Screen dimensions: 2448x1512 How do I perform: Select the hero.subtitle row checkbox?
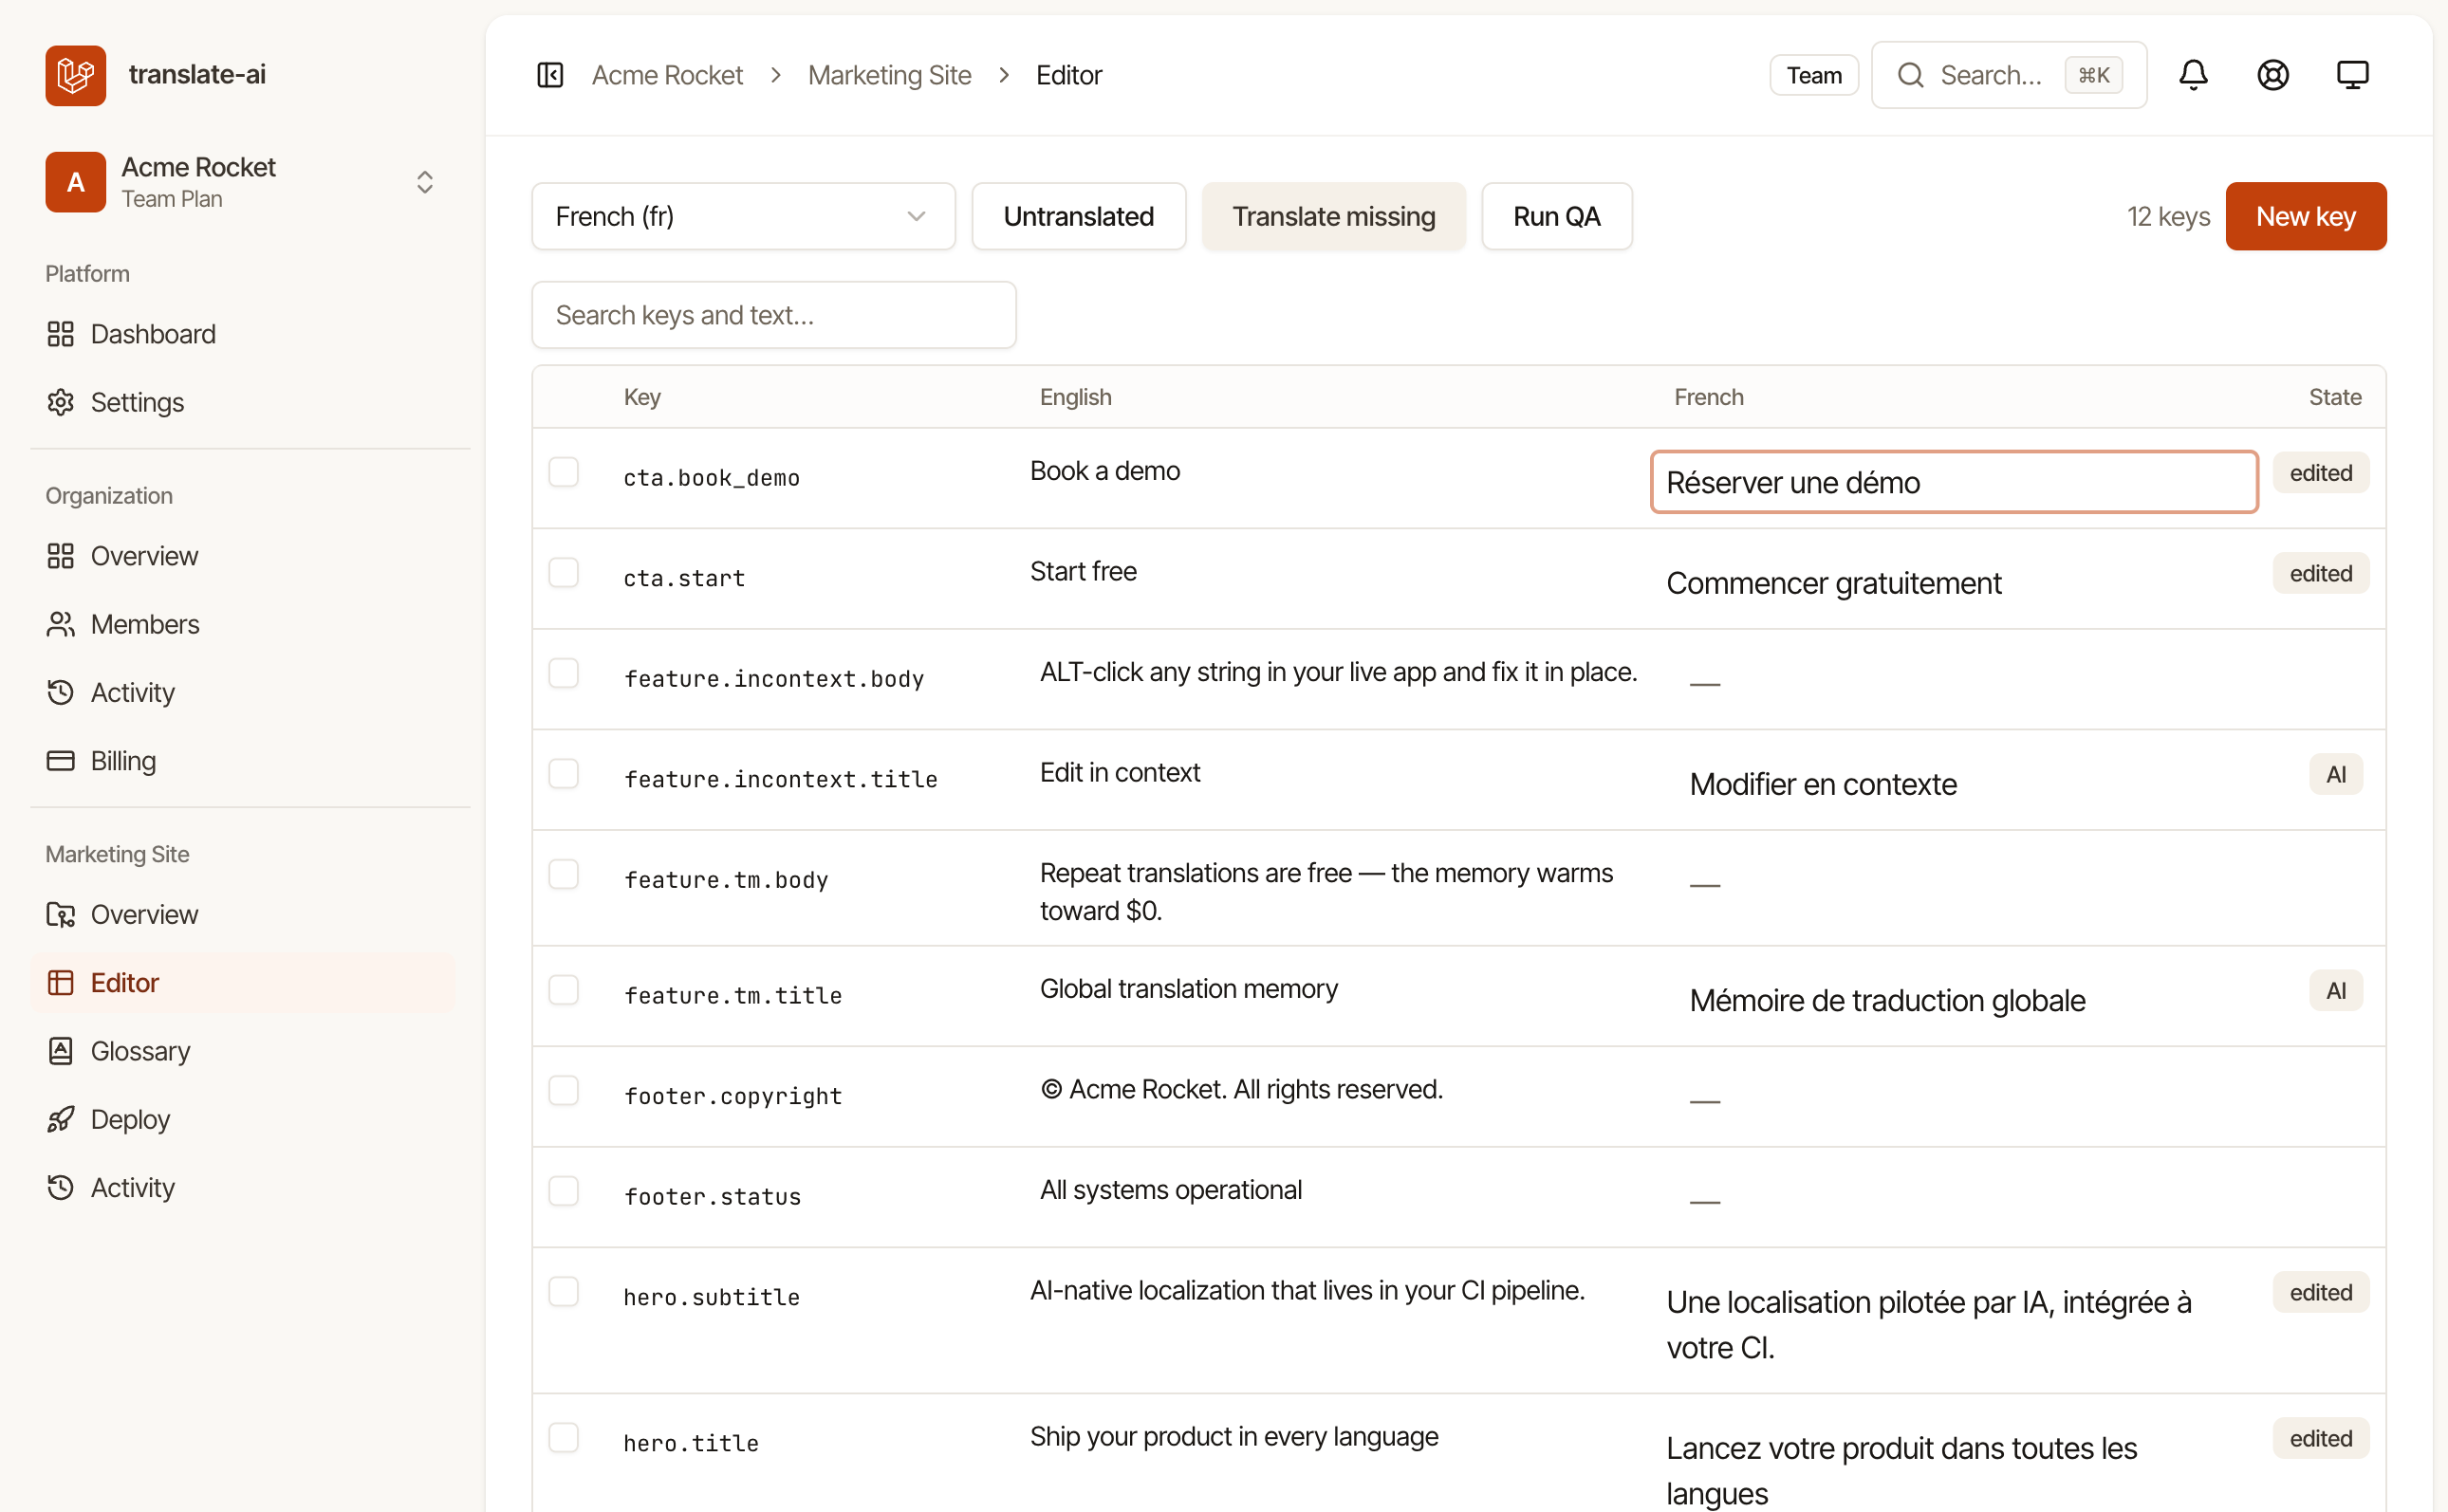[564, 1292]
